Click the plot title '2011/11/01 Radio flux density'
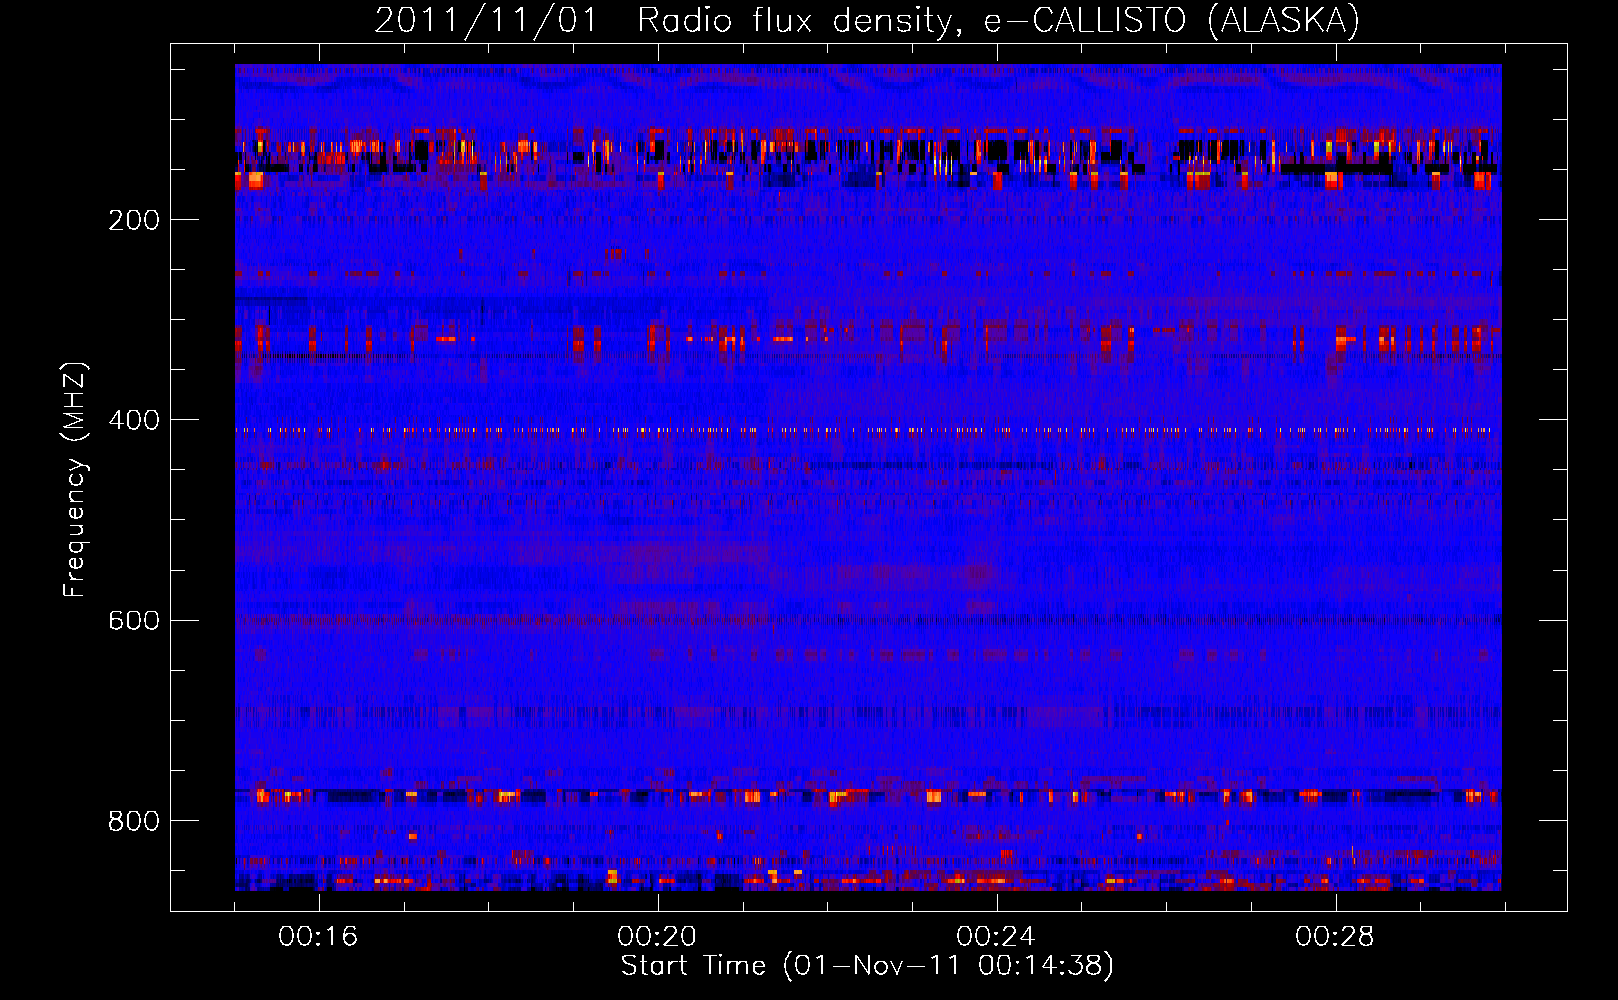 coord(867,20)
